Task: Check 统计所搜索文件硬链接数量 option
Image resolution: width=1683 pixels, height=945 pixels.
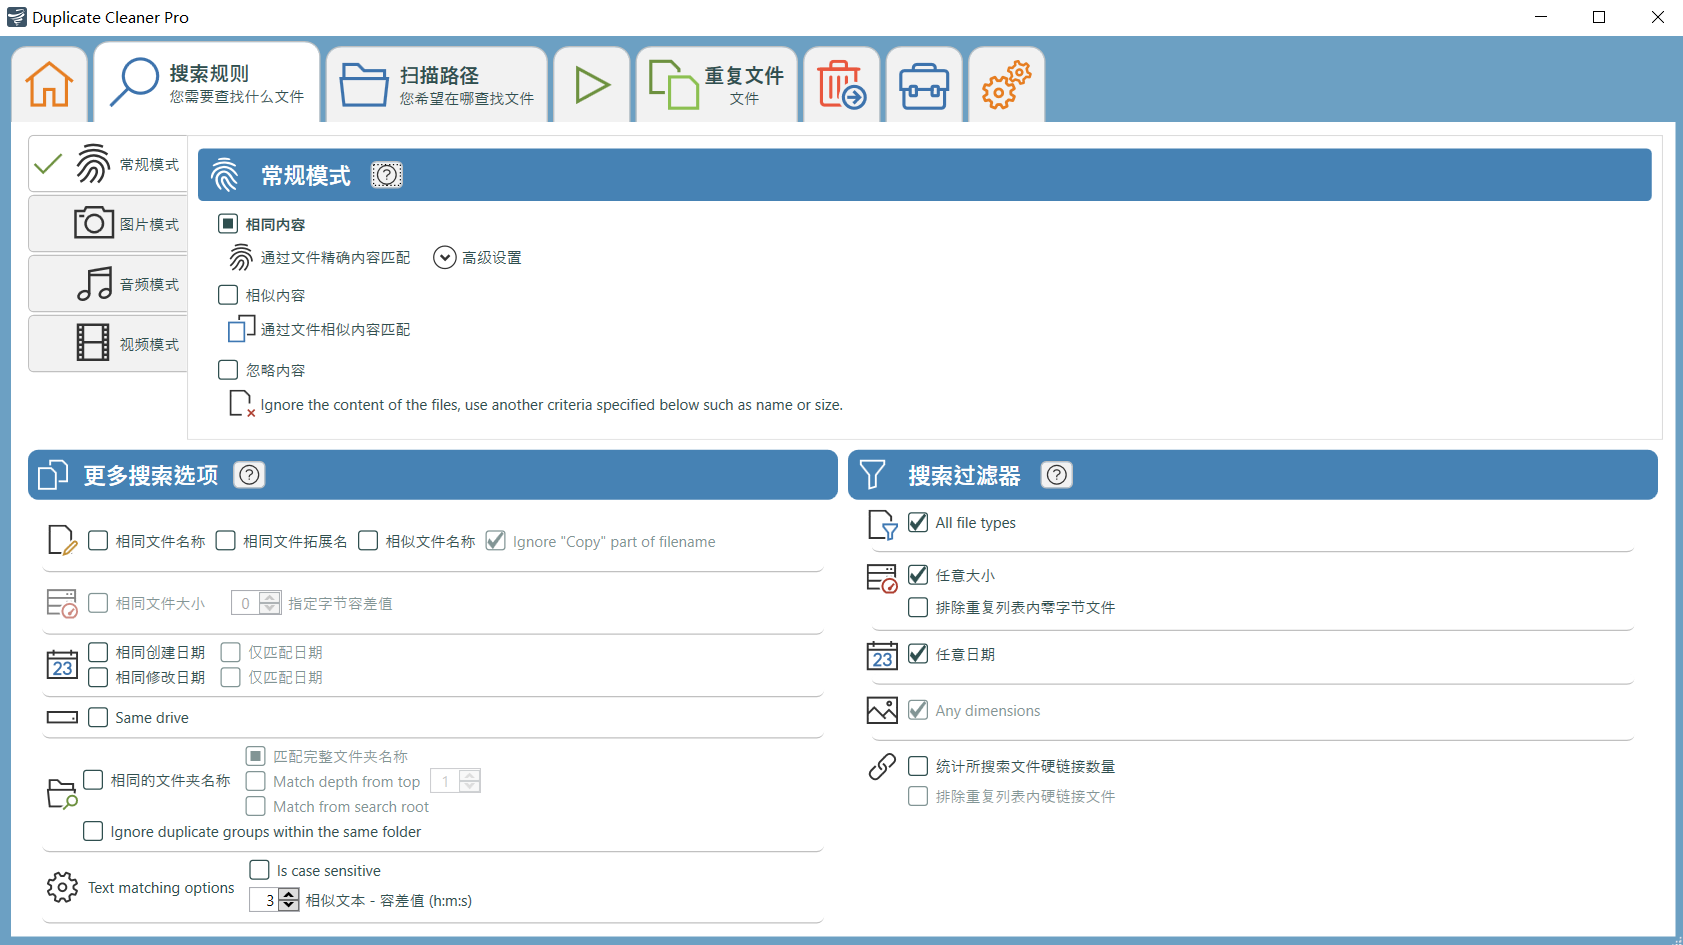Action: click(918, 766)
